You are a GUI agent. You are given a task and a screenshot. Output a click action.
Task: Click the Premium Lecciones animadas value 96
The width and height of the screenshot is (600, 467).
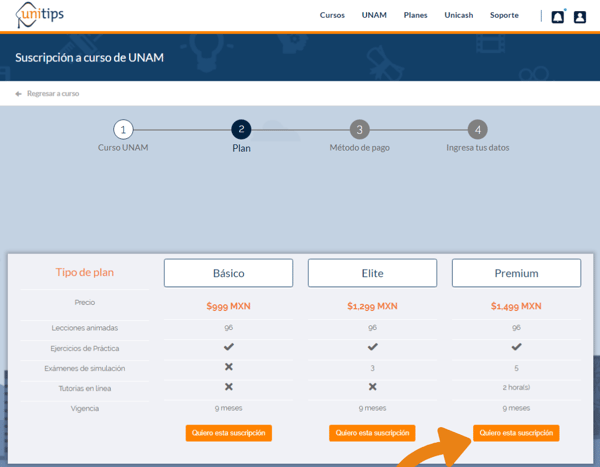pos(516,328)
